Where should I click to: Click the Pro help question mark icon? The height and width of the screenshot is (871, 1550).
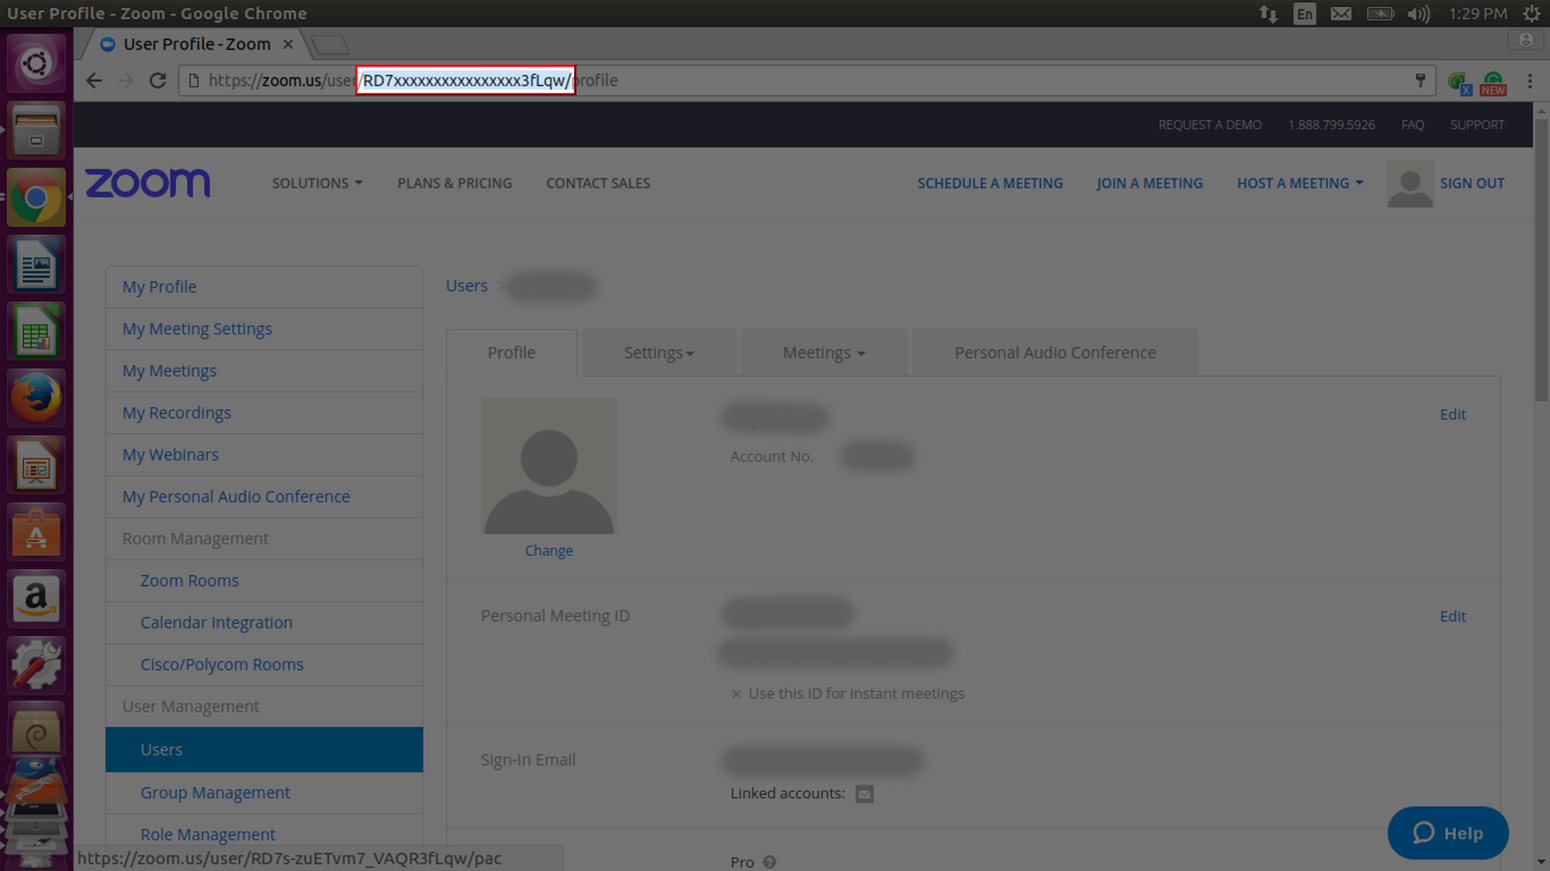[769, 862]
